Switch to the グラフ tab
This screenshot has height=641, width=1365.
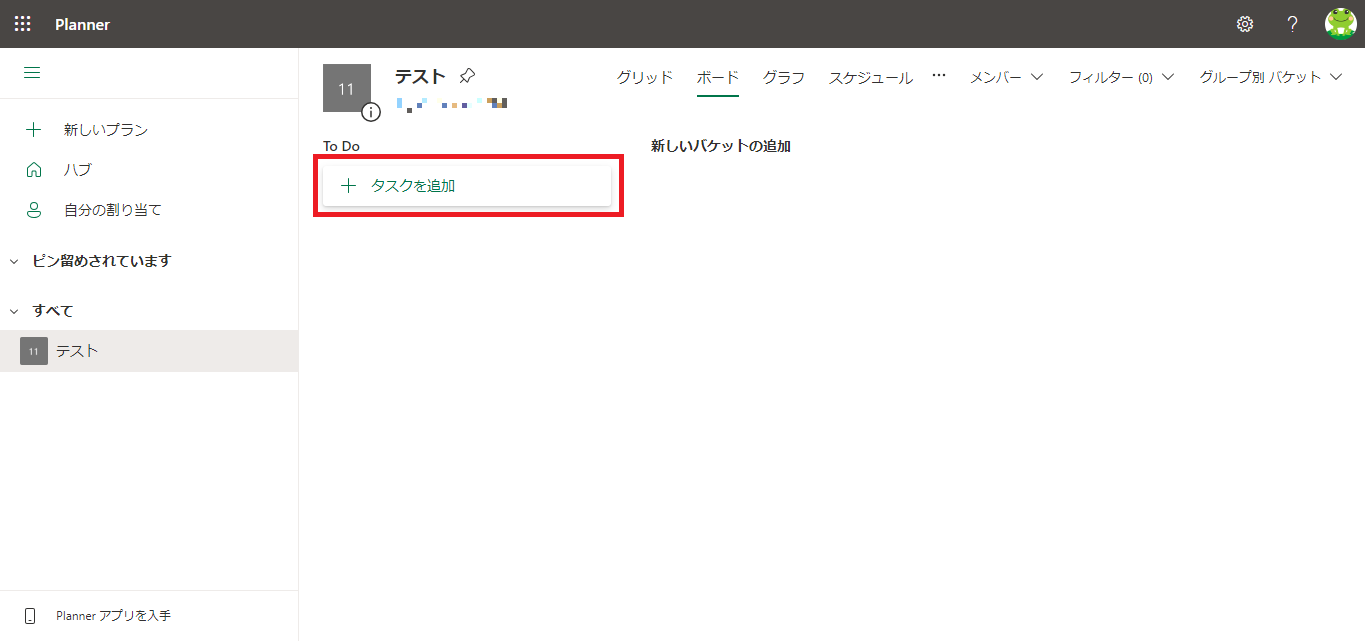point(783,77)
